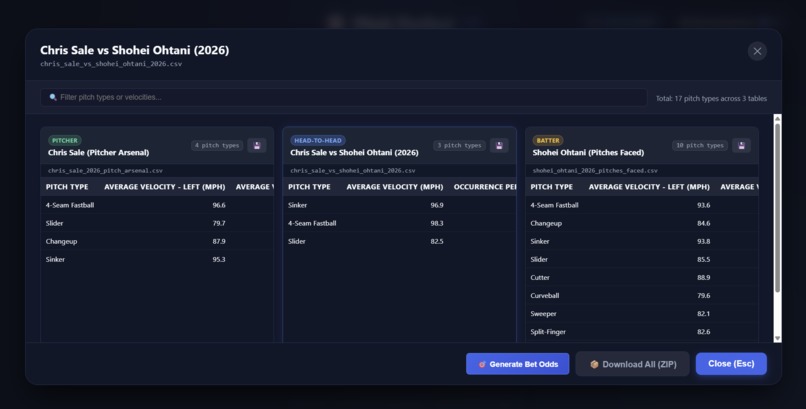Select Cutter row in Pitches Faced
The width and height of the screenshot is (806, 409).
[642, 277]
